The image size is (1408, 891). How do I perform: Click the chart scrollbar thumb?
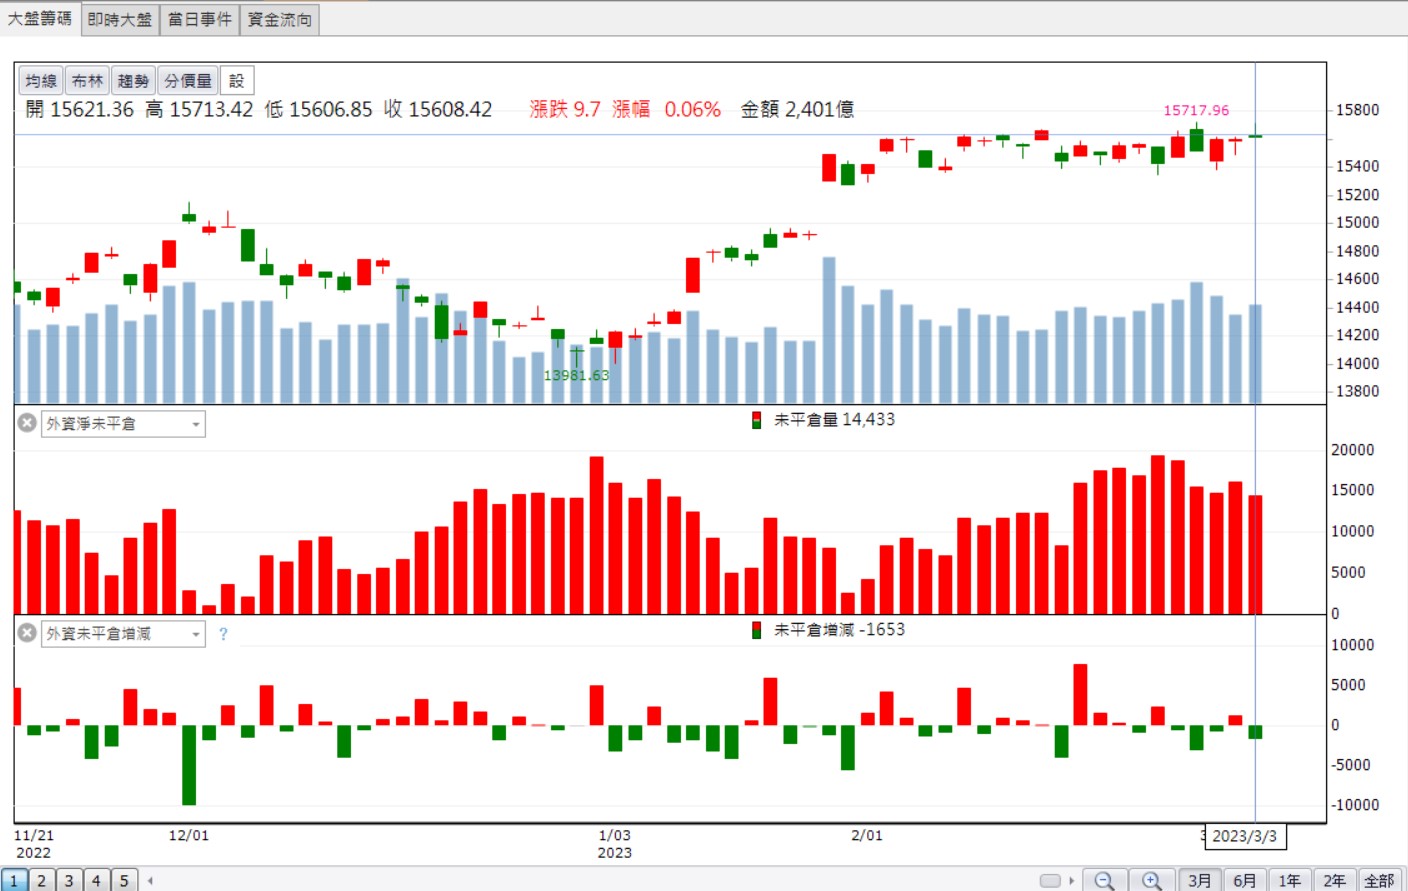click(1050, 881)
